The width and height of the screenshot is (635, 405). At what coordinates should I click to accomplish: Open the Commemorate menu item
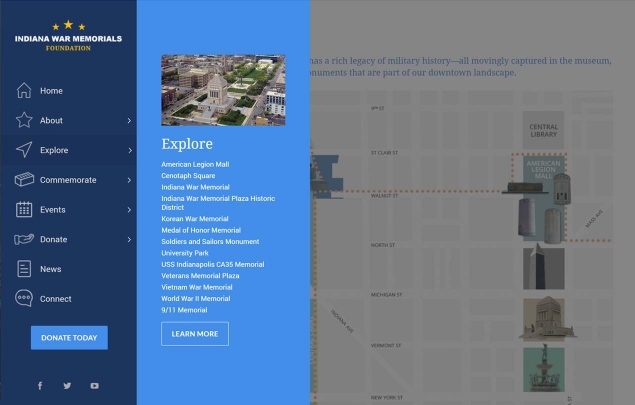click(68, 180)
